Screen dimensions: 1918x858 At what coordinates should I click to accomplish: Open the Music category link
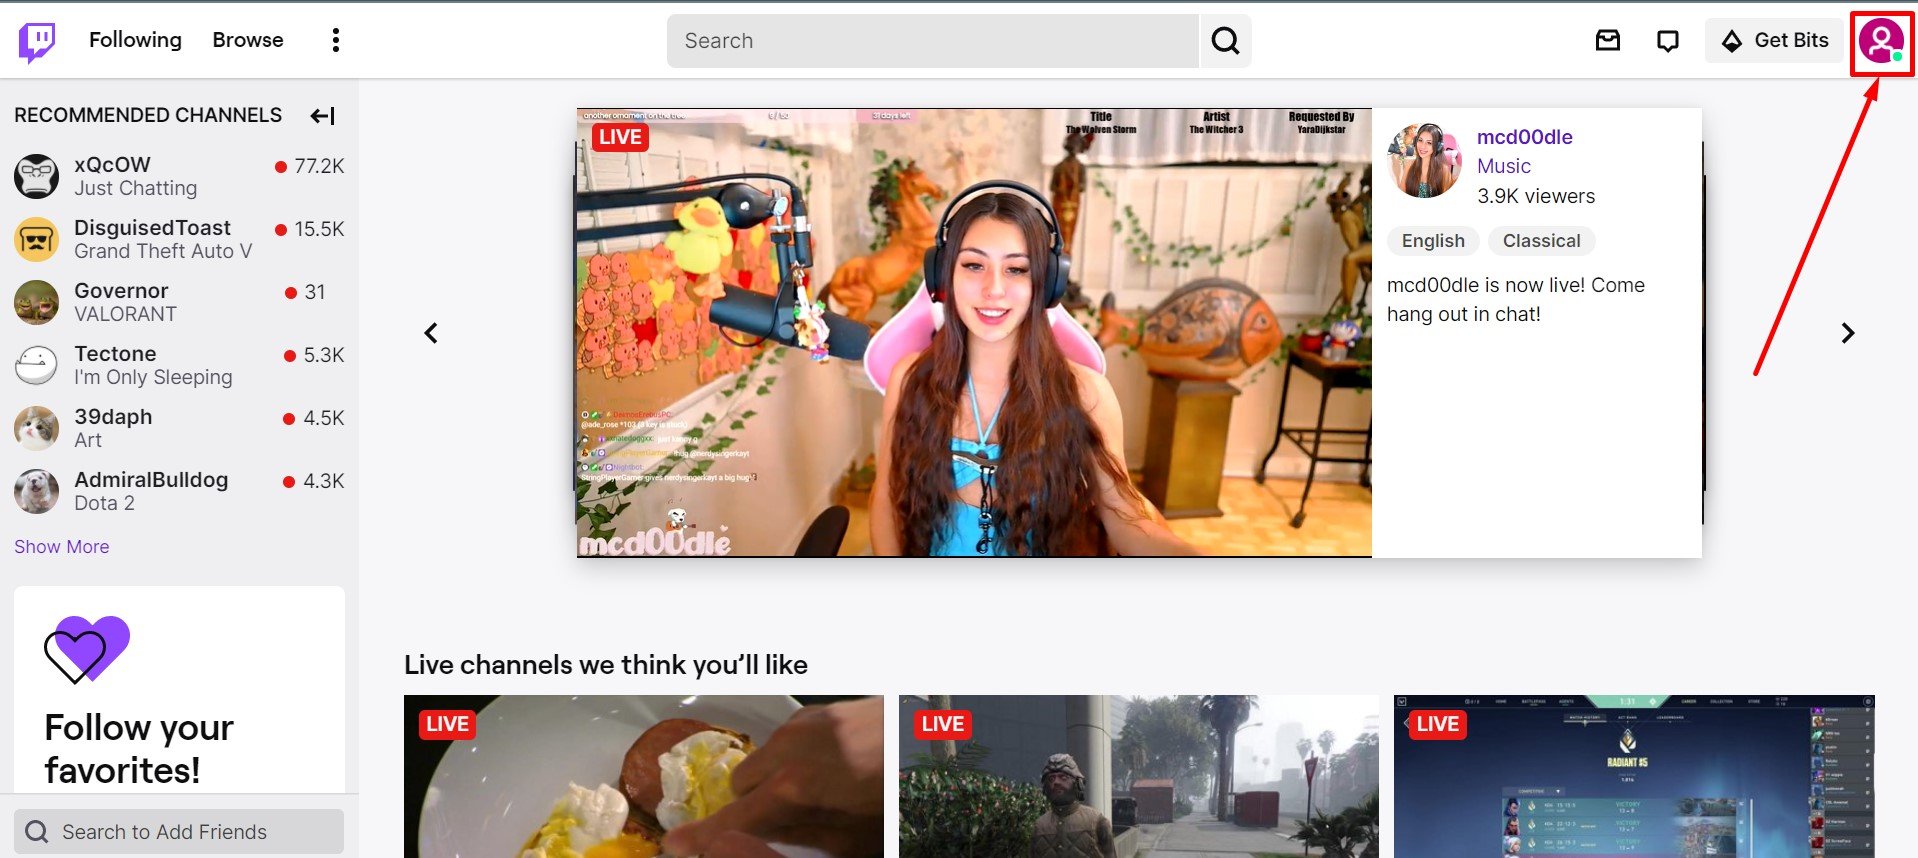(1504, 166)
